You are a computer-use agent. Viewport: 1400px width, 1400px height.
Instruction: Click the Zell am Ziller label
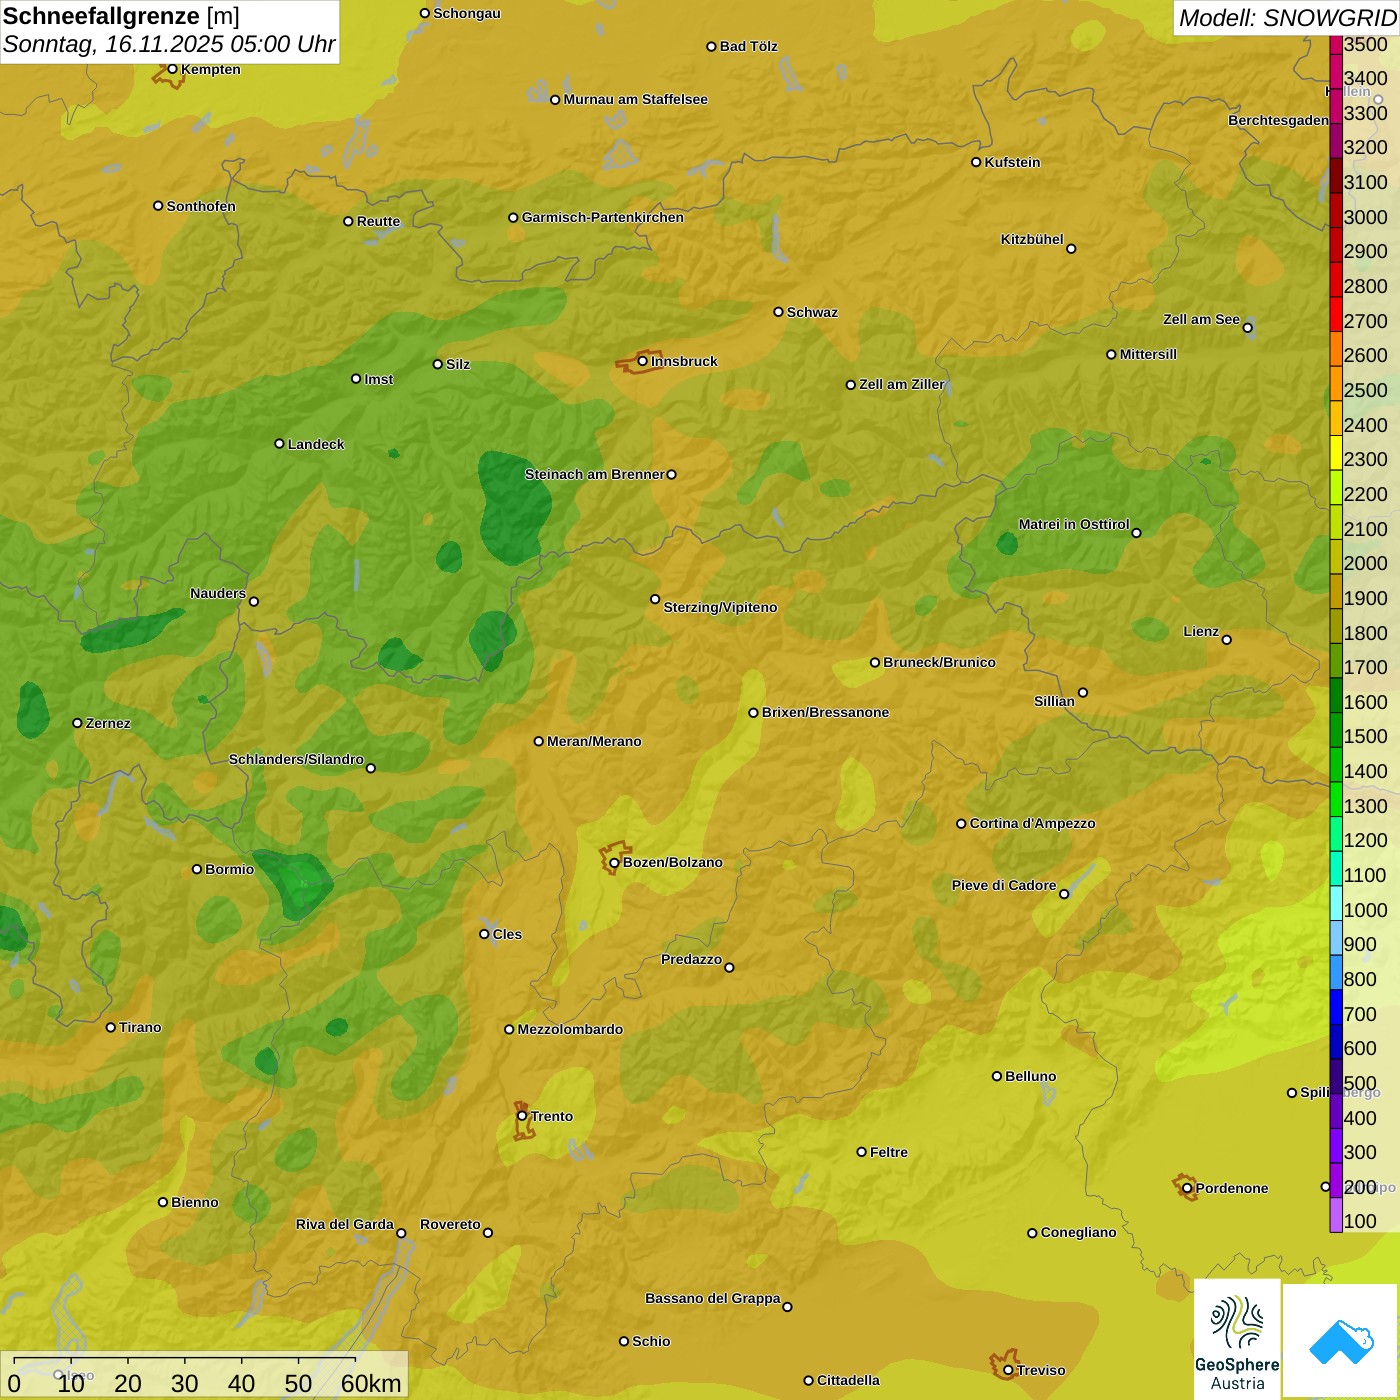click(x=902, y=384)
